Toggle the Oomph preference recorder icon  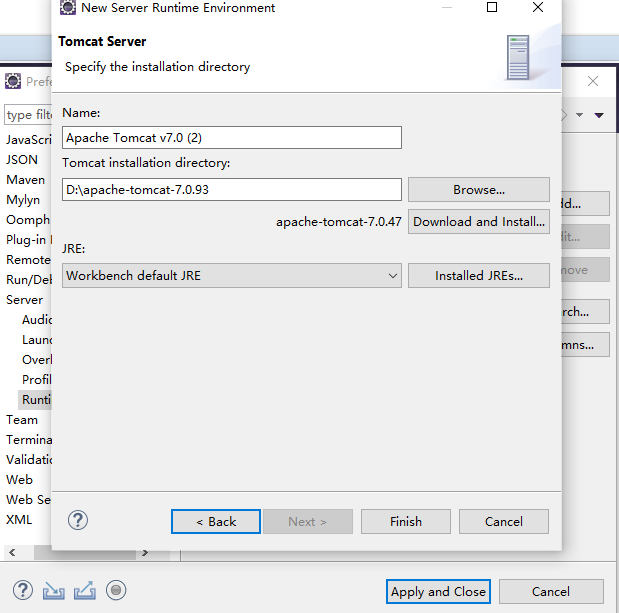point(116,591)
